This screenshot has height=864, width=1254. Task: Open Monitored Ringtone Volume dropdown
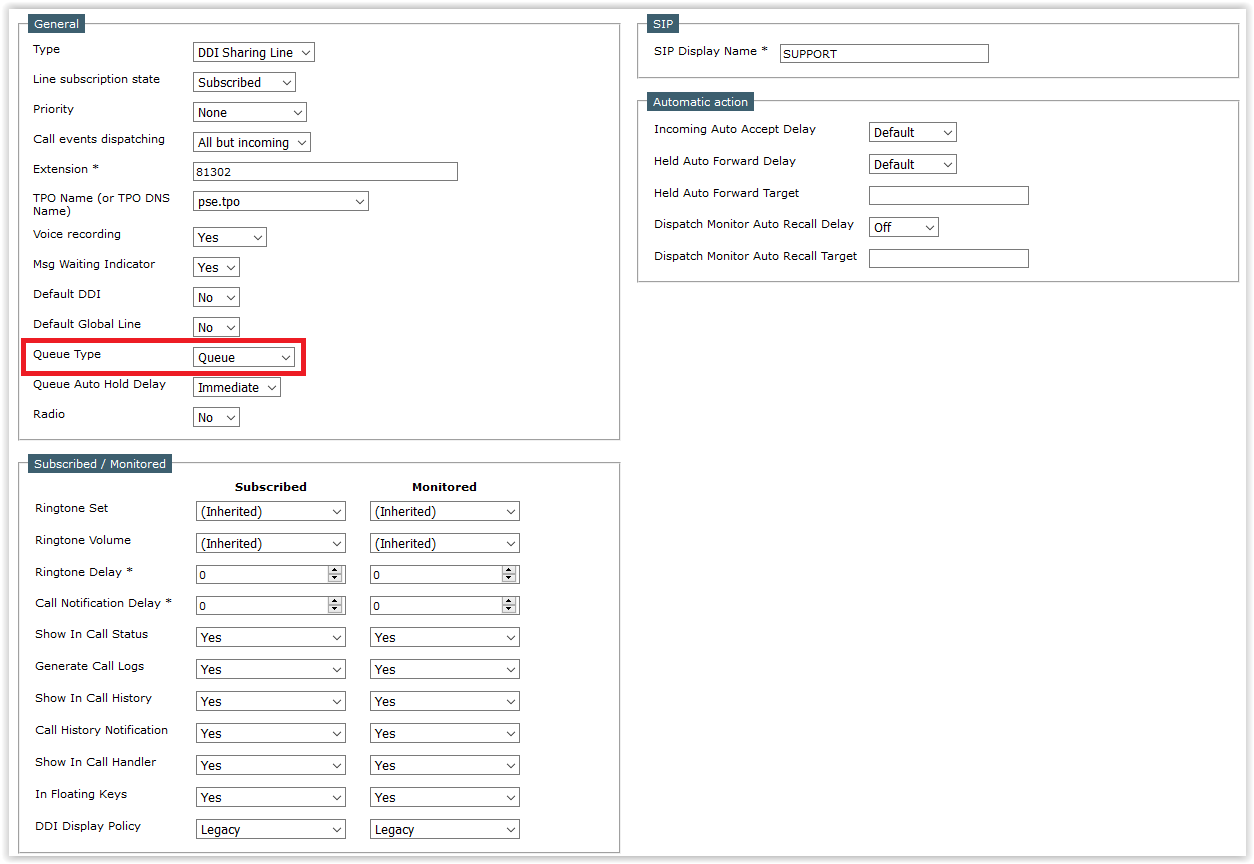[x=445, y=544]
